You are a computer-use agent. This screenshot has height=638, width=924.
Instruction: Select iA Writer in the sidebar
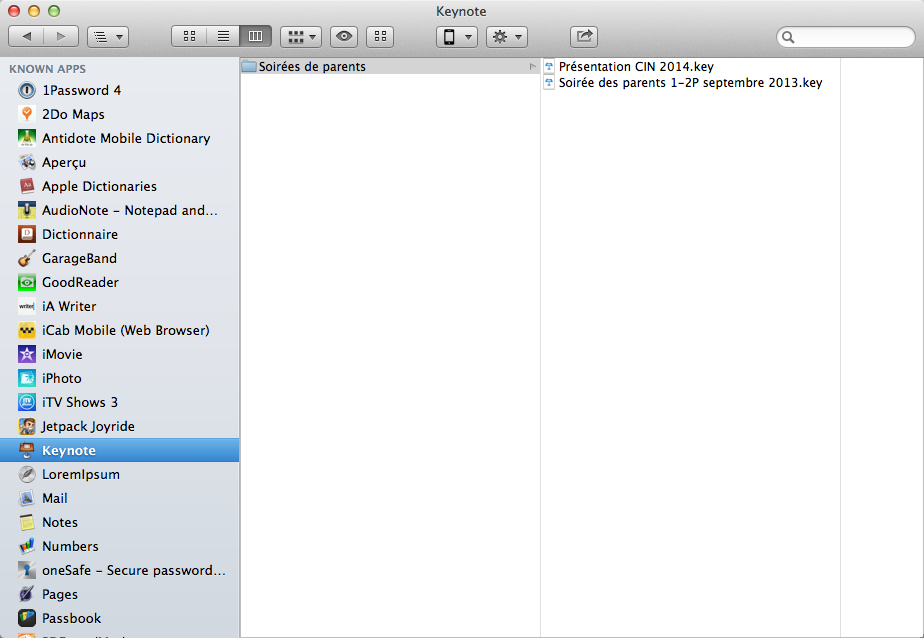(x=120, y=306)
